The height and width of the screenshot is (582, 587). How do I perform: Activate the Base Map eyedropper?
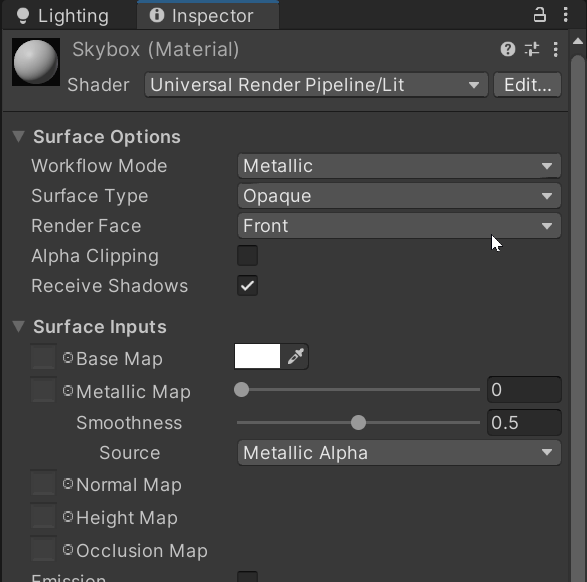(x=295, y=356)
